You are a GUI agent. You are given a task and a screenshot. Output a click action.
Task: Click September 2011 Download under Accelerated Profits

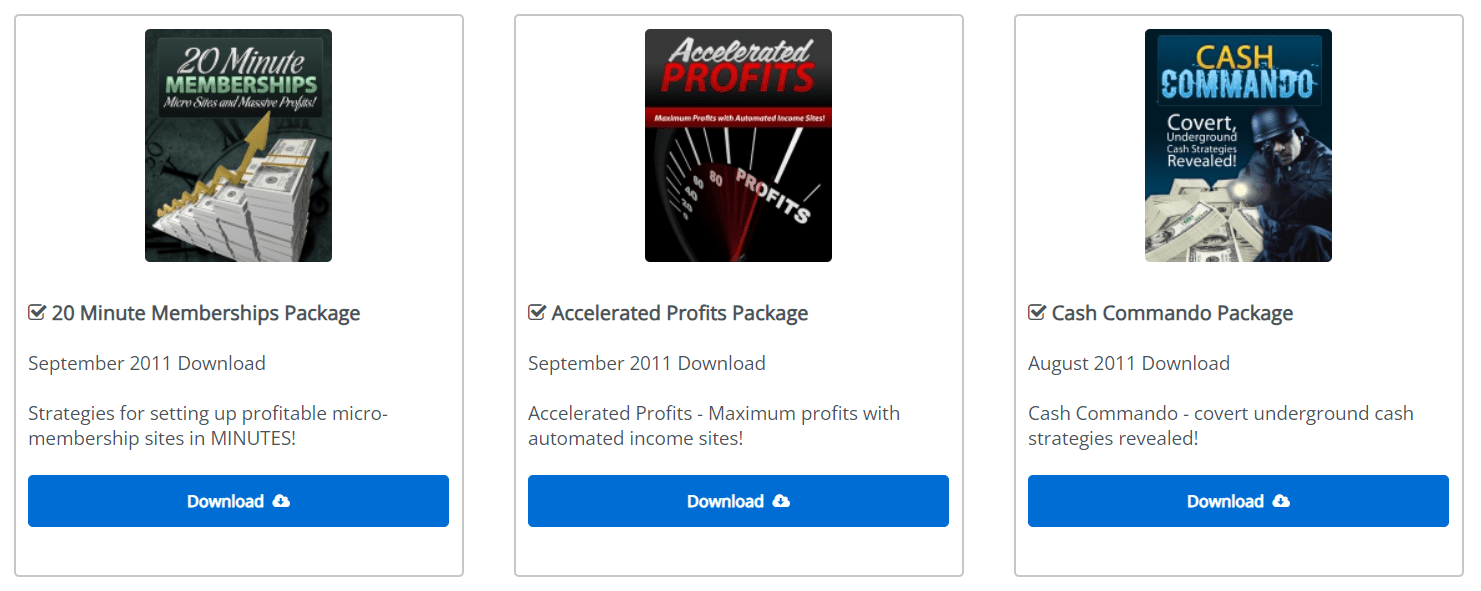click(647, 363)
